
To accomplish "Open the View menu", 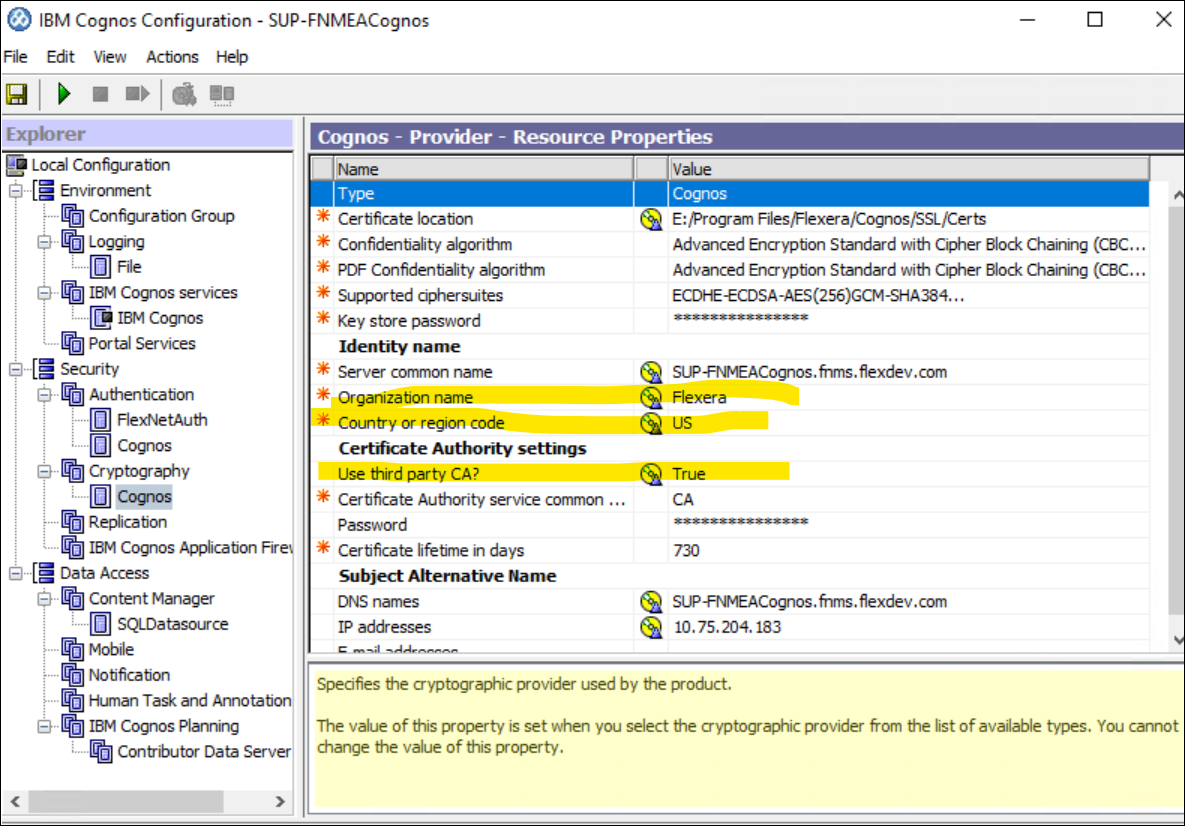I will point(110,57).
